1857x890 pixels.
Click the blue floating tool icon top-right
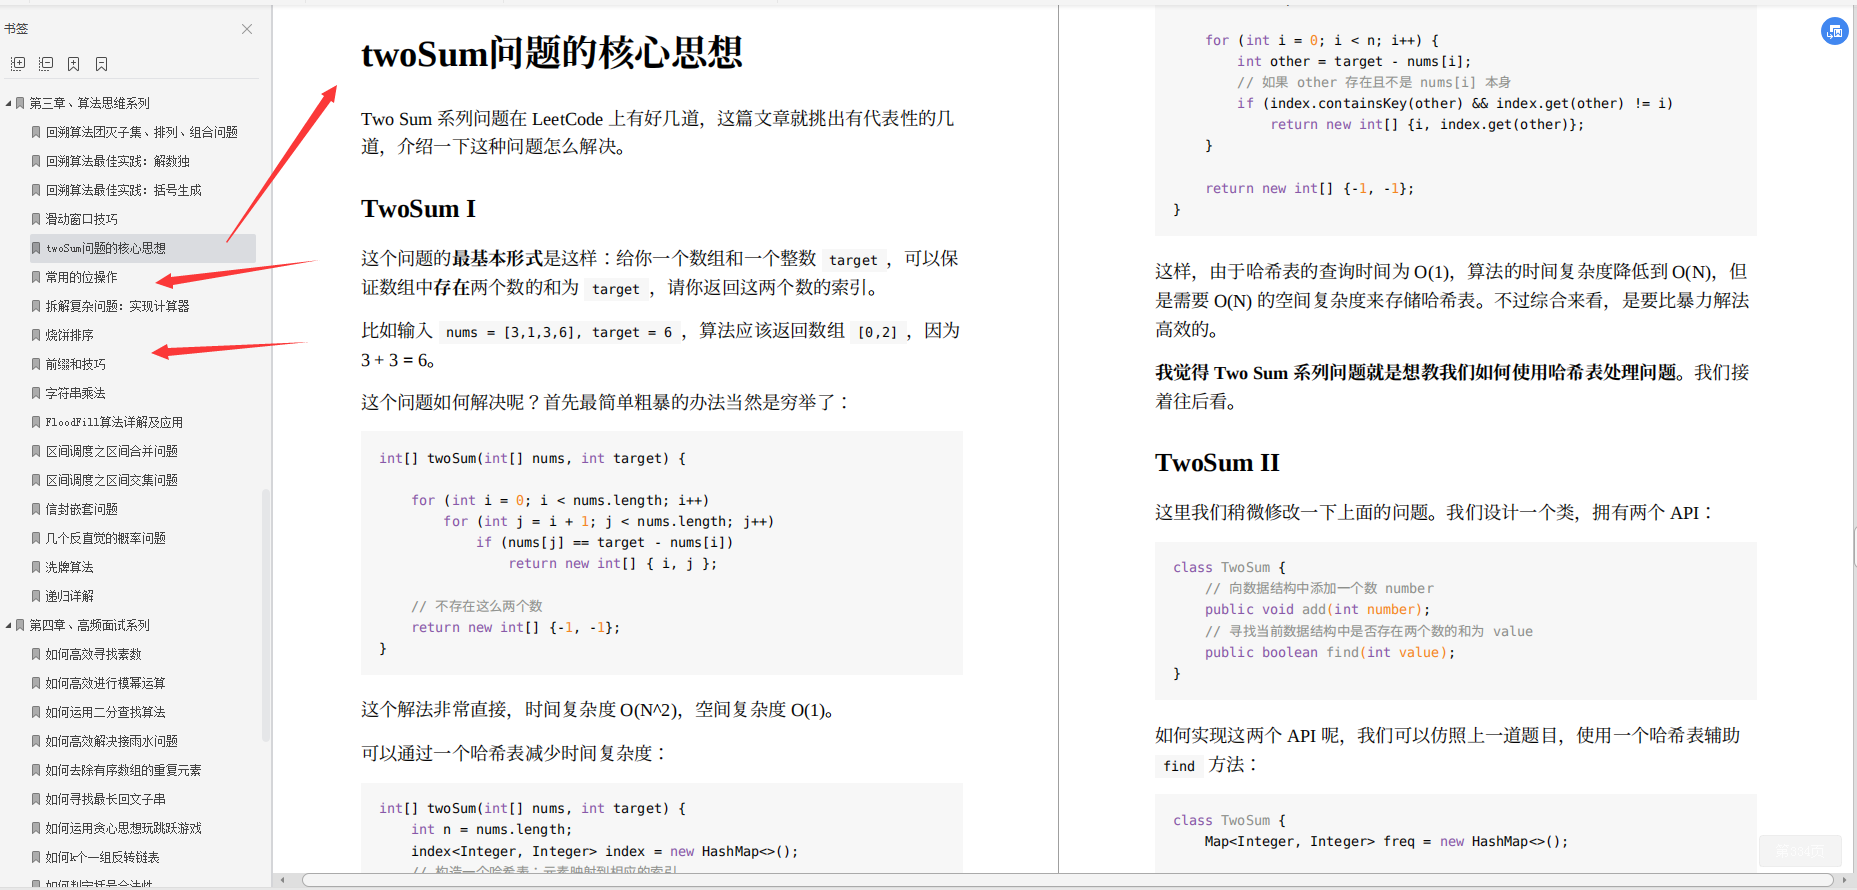pyautogui.click(x=1834, y=31)
